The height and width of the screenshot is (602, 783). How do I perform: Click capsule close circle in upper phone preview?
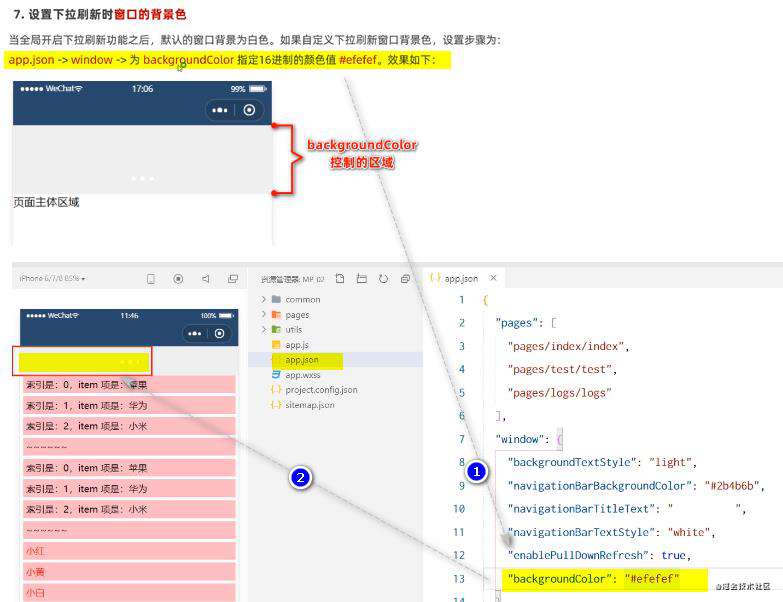249,110
